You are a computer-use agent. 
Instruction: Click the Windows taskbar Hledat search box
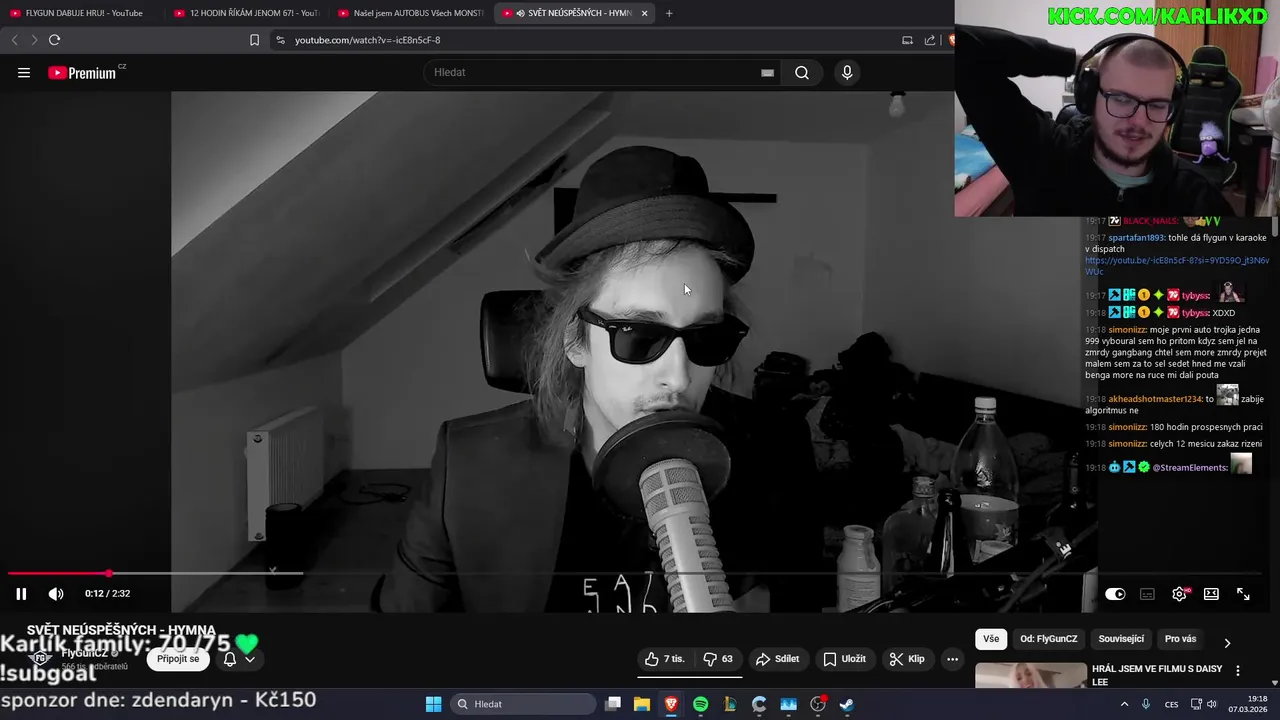tap(523, 704)
